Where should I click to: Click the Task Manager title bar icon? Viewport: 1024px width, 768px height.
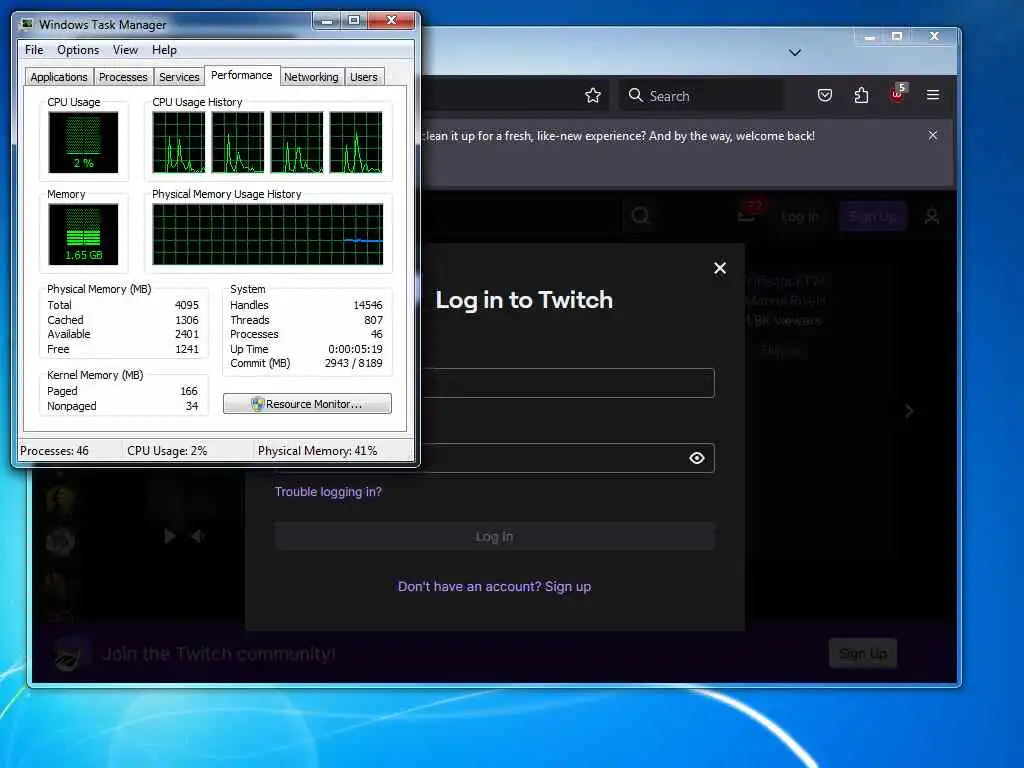point(27,24)
